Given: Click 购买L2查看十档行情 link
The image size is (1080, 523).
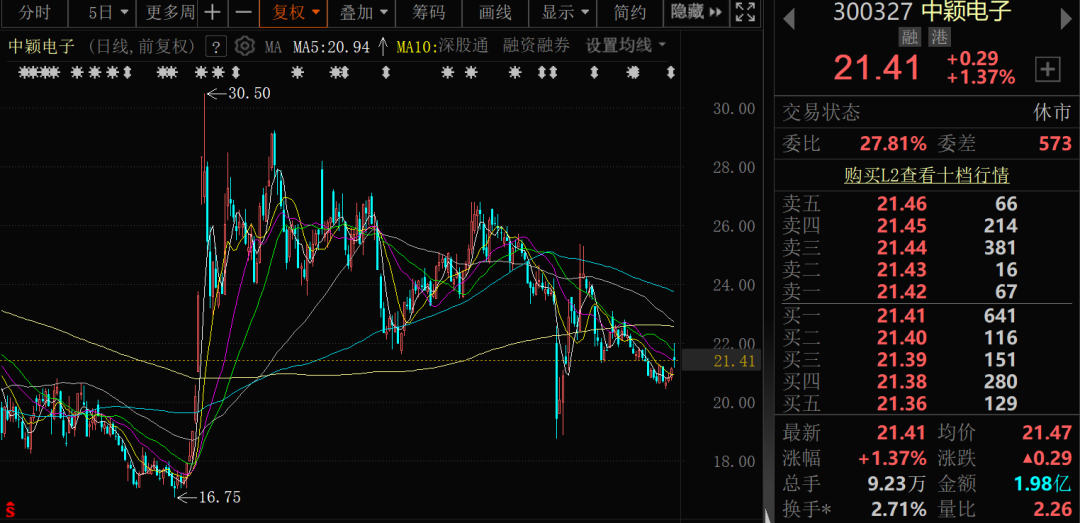Looking at the screenshot, I should 926,176.
